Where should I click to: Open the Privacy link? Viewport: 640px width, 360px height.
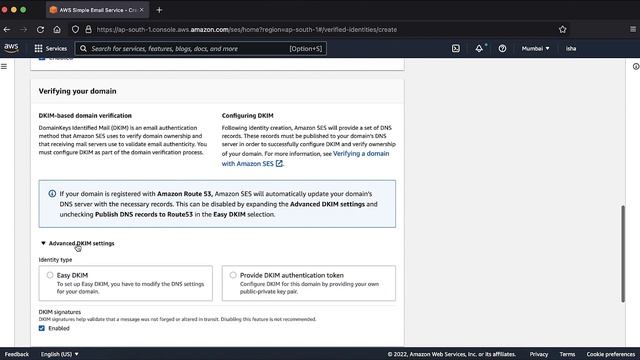[539, 354]
